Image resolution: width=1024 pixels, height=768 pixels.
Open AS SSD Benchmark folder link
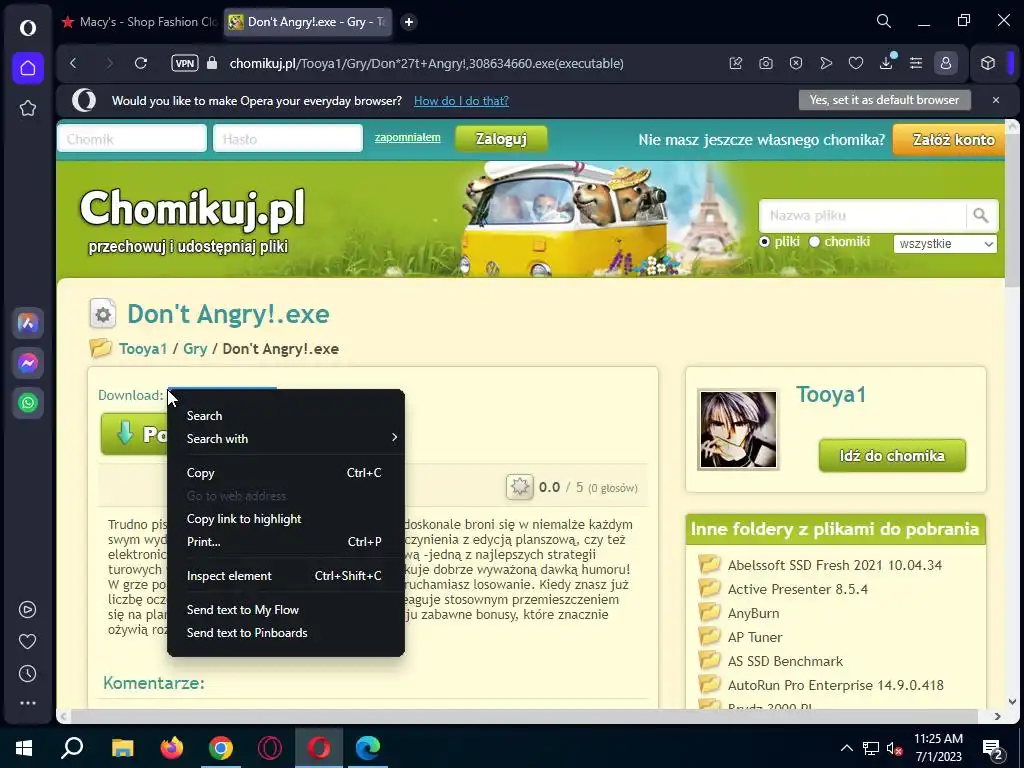pyautogui.click(x=785, y=661)
